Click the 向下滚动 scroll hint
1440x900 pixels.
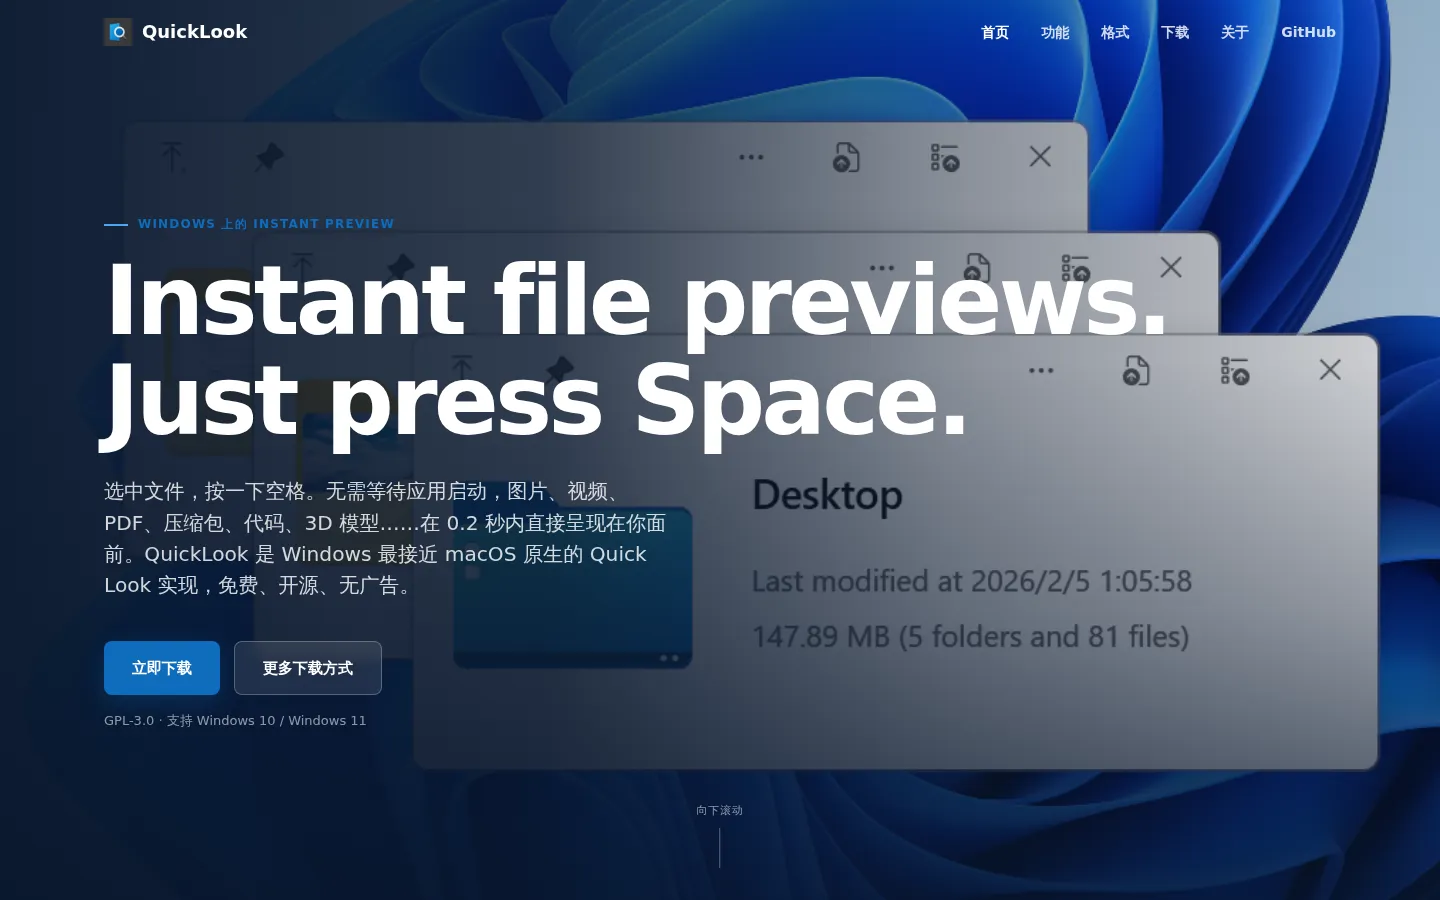click(x=719, y=810)
